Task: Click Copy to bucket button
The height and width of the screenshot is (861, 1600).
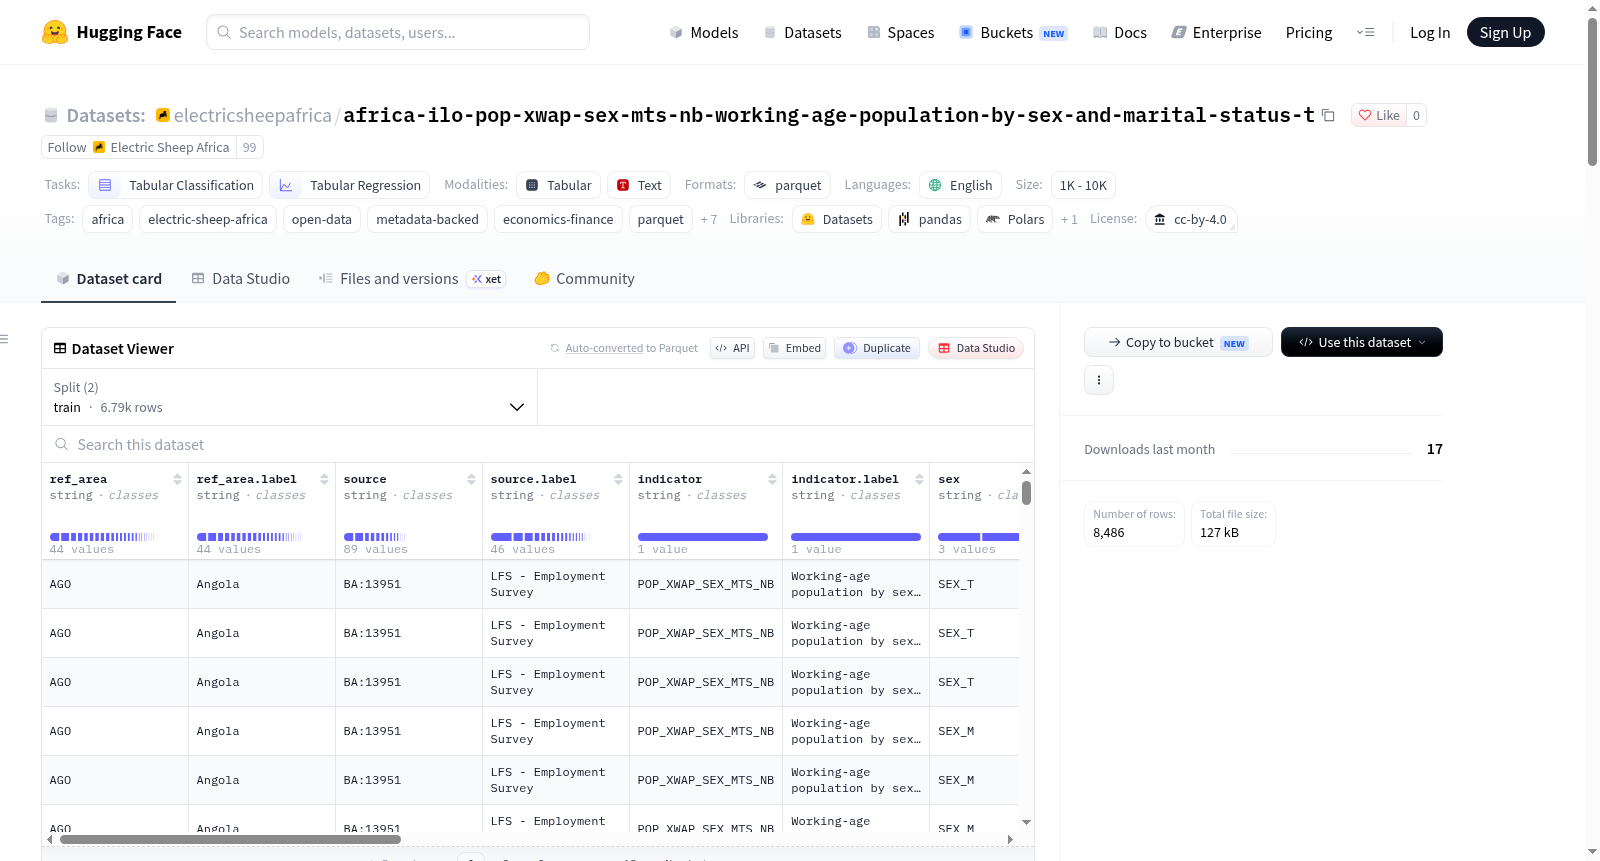Action: click(x=1178, y=342)
